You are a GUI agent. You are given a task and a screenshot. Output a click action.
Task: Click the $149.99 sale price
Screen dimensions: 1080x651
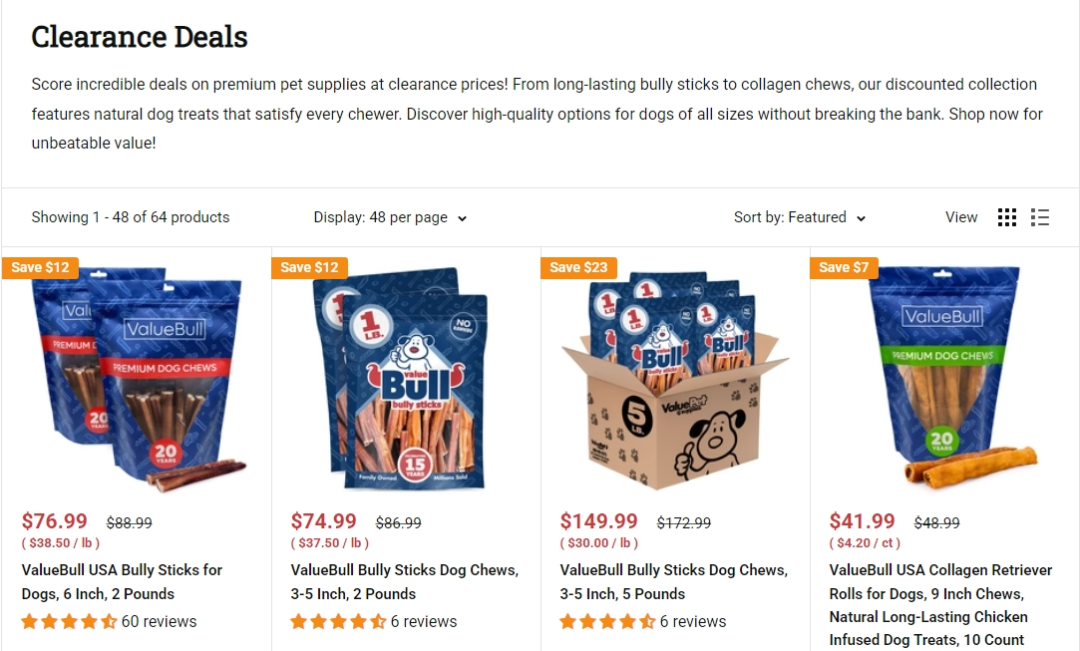(599, 521)
